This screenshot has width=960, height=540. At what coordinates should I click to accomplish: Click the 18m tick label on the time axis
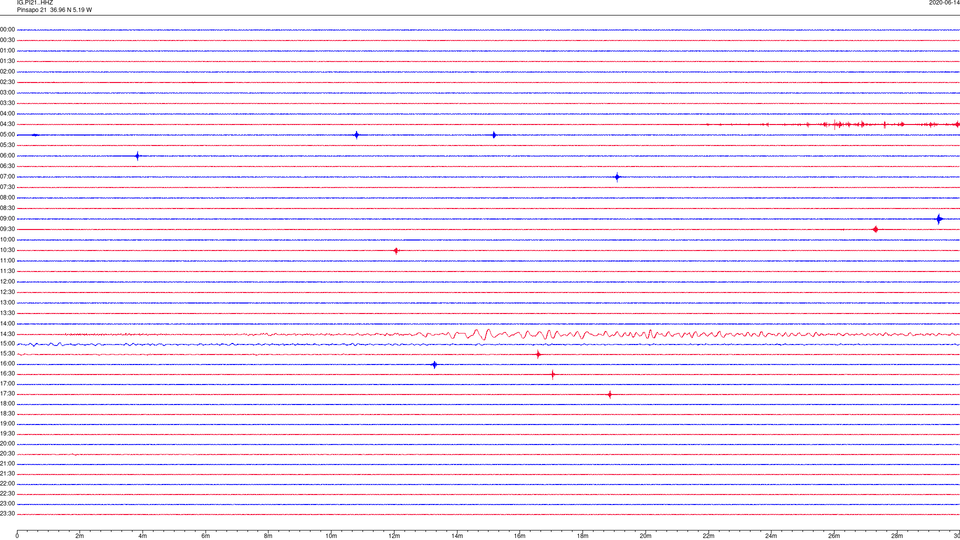583,536
